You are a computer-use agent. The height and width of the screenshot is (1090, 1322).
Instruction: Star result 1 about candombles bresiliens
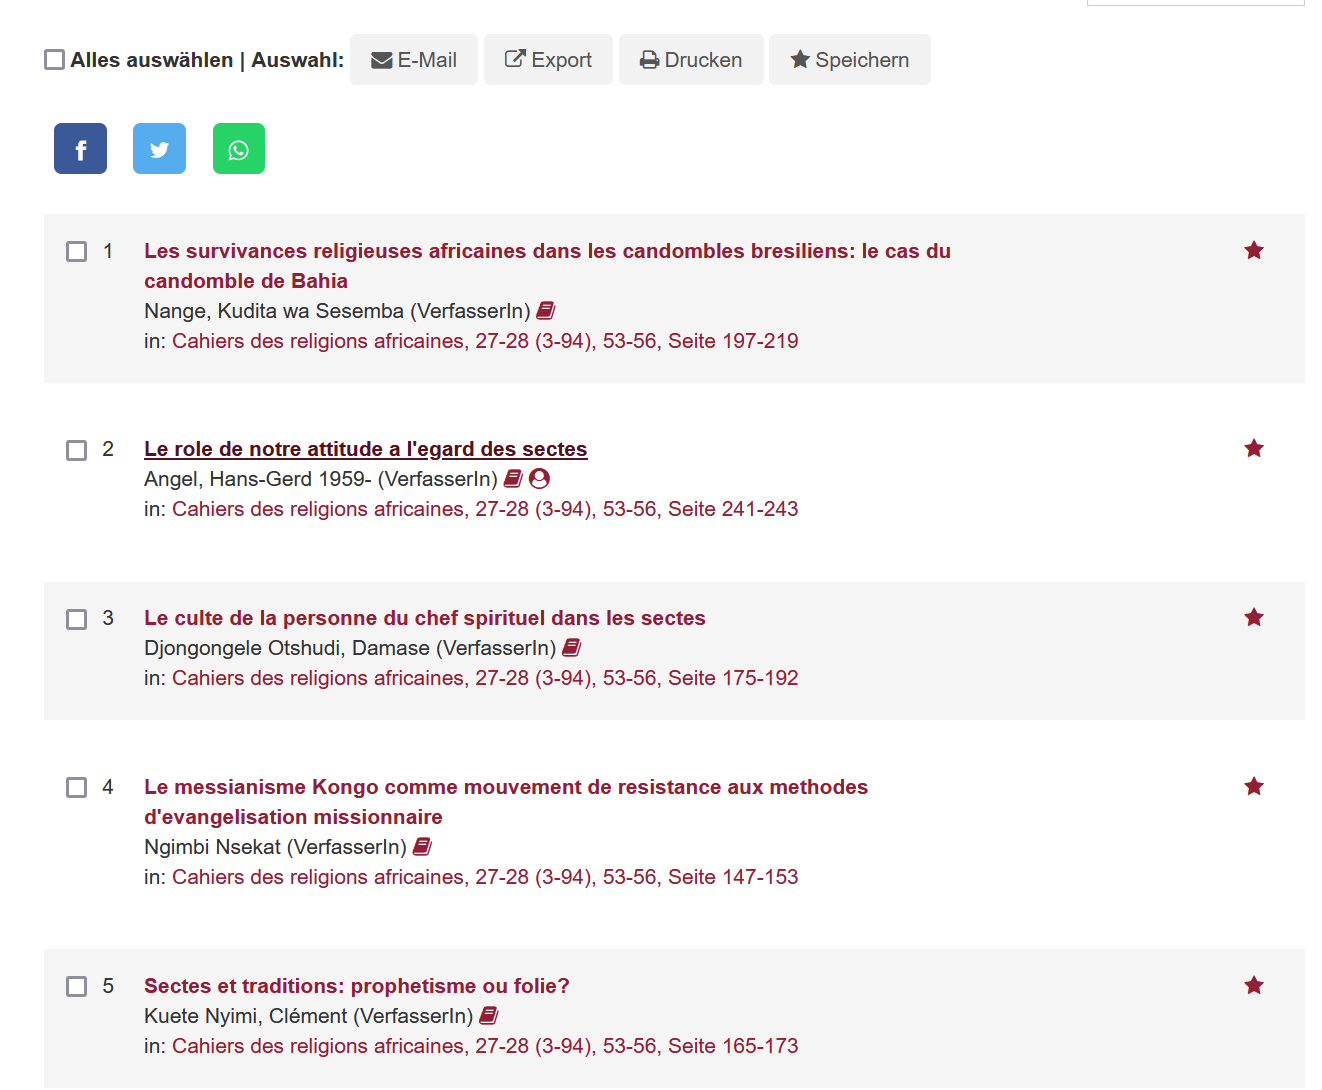1254,250
